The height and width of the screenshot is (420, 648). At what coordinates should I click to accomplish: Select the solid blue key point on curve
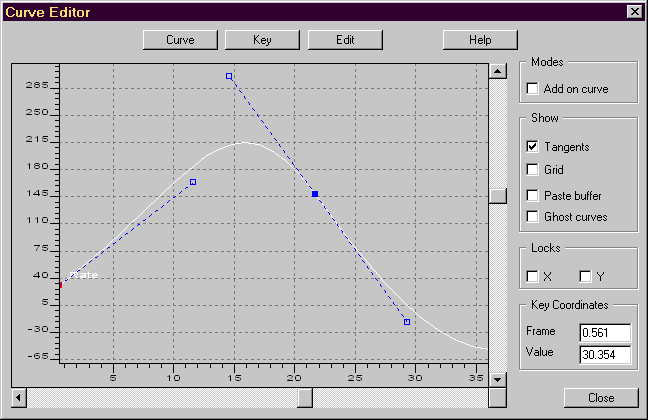tap(315, 194)
